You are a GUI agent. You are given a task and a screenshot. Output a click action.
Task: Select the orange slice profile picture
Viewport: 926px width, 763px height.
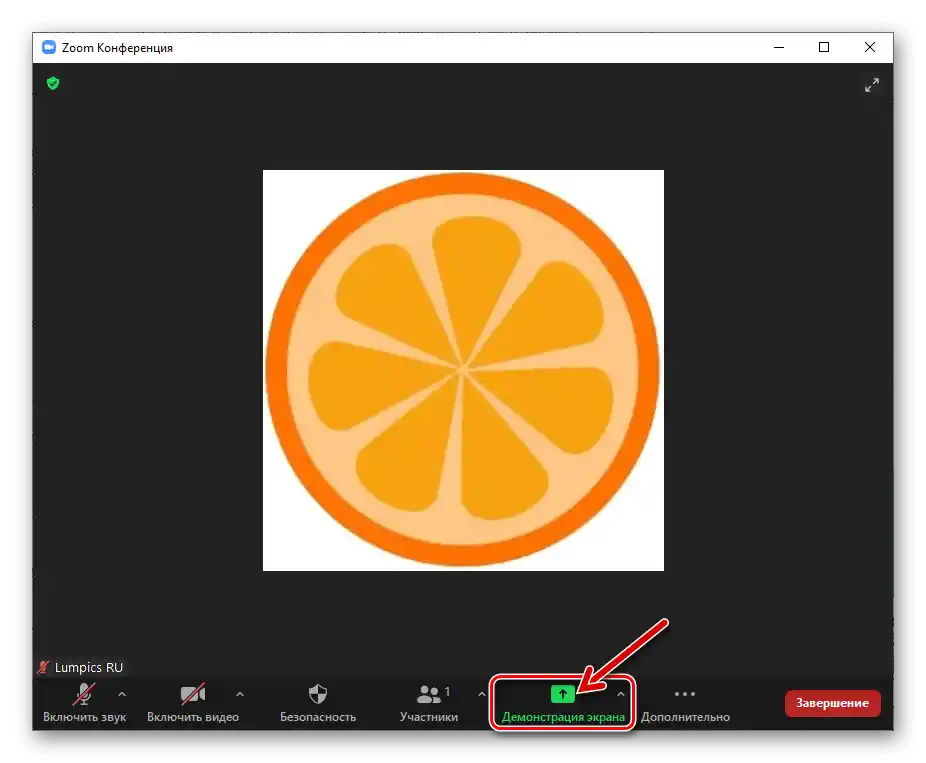pyautogui.click(x=463, y=370)
